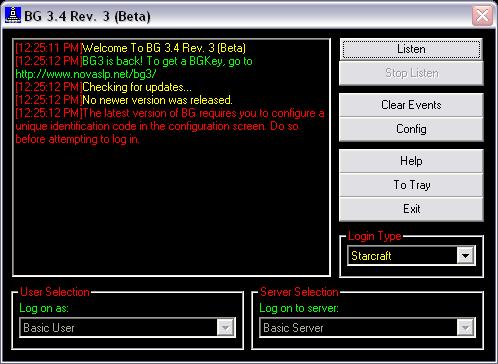
Task: Click the BG application icon in title bar
Action: (13, 15)
